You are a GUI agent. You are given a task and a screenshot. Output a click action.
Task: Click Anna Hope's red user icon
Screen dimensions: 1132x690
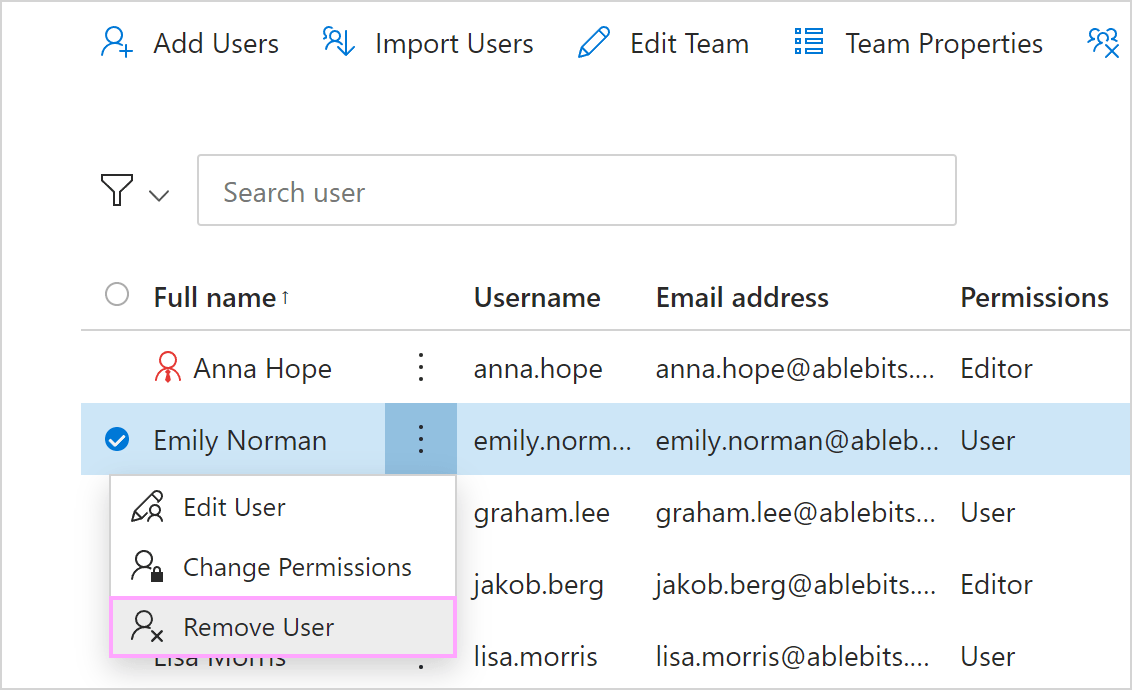(167, 367)
